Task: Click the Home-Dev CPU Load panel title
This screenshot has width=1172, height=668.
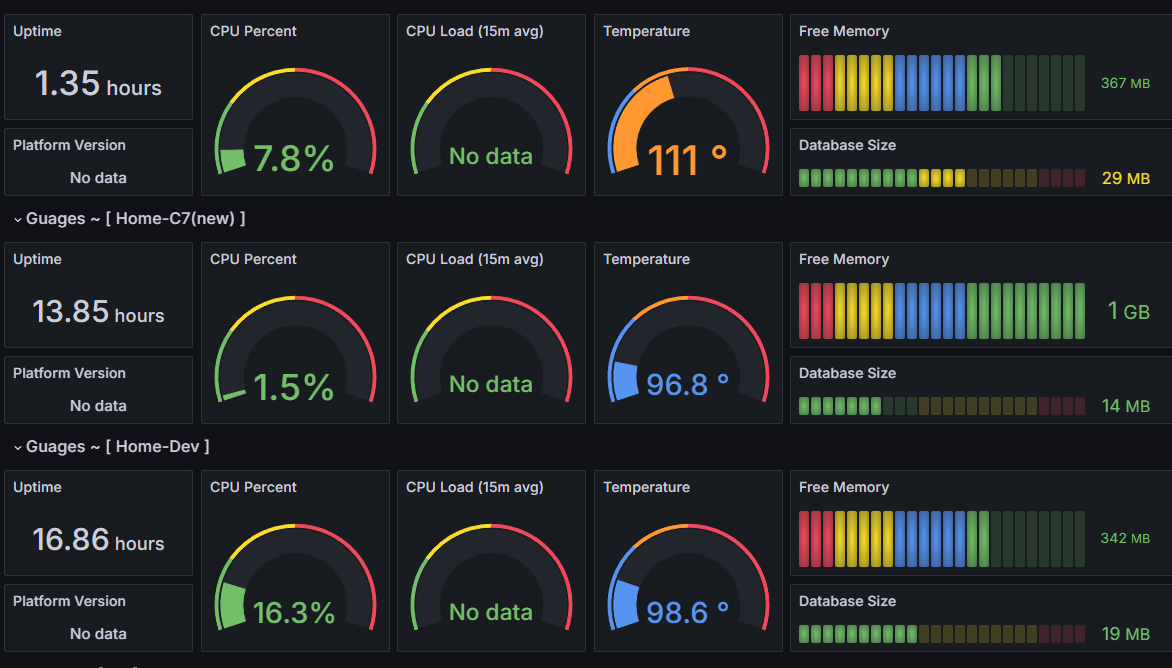Action: point(475,487)
